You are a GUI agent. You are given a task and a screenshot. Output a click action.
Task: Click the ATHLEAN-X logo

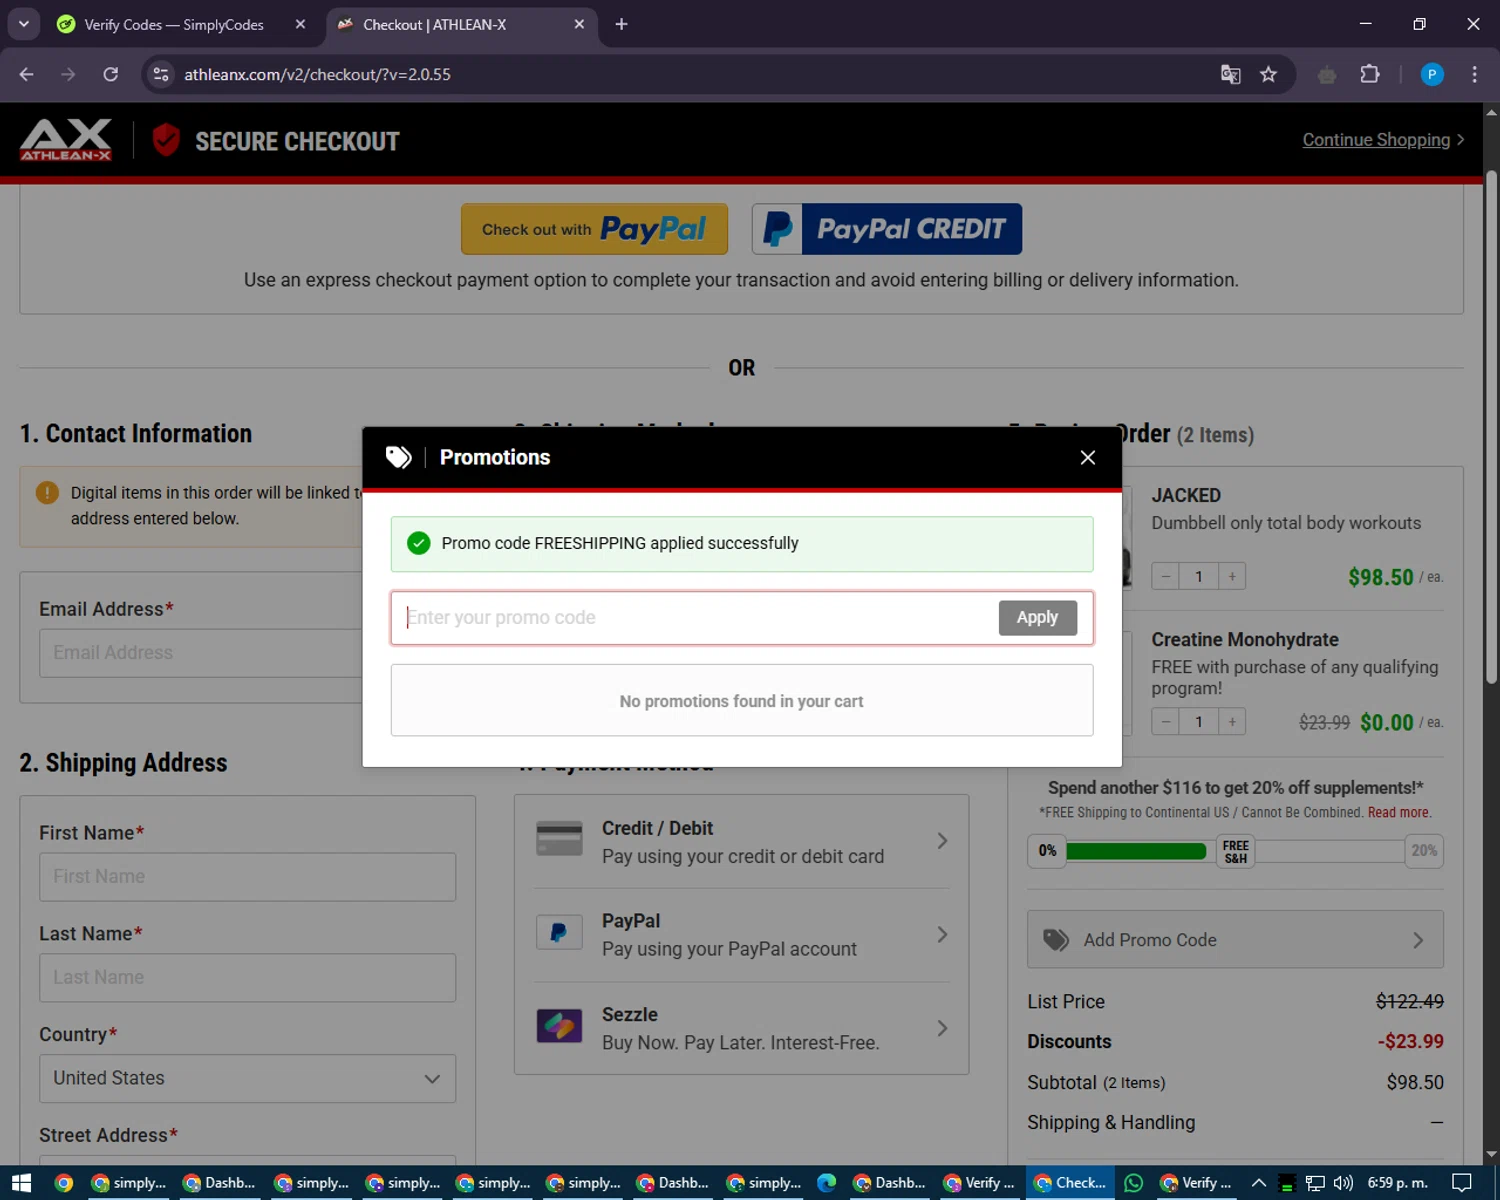tap(66, 140)
